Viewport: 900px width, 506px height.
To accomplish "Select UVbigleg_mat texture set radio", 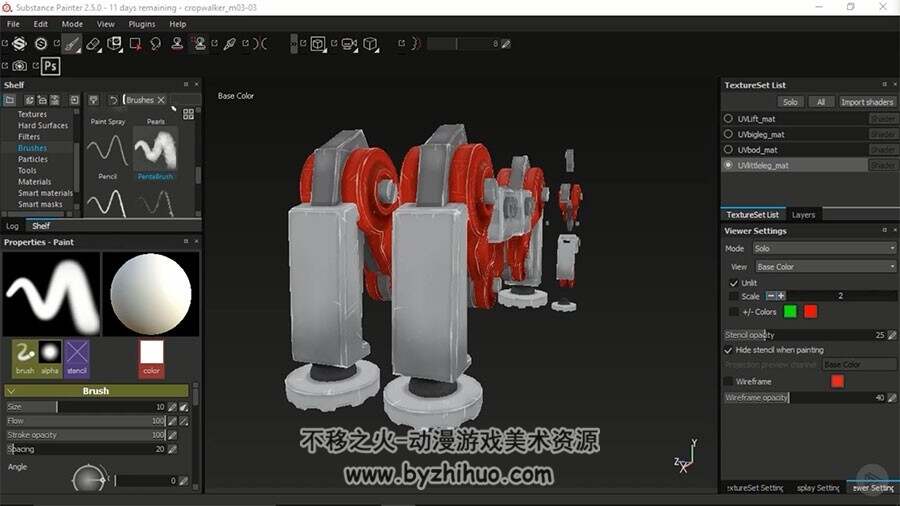I will tap(728, 134).
